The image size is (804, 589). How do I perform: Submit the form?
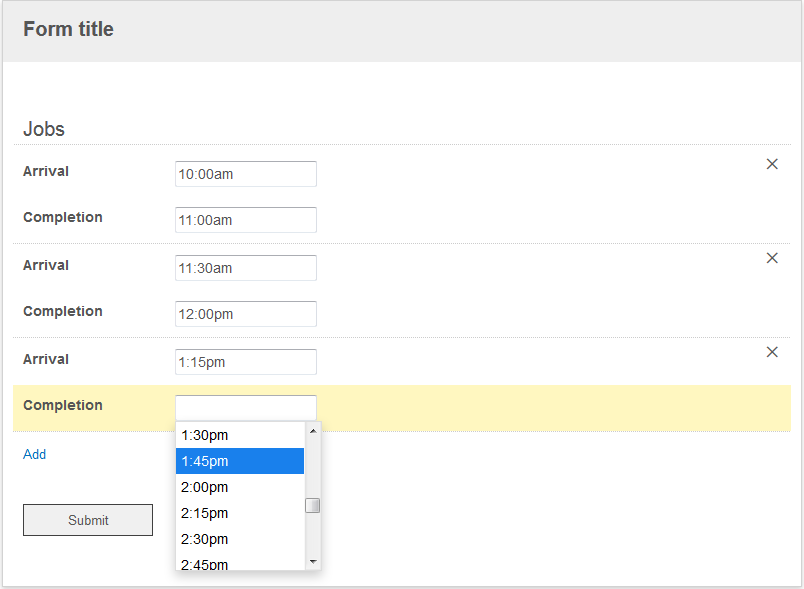pyautogui.click(x=88, y=520)
